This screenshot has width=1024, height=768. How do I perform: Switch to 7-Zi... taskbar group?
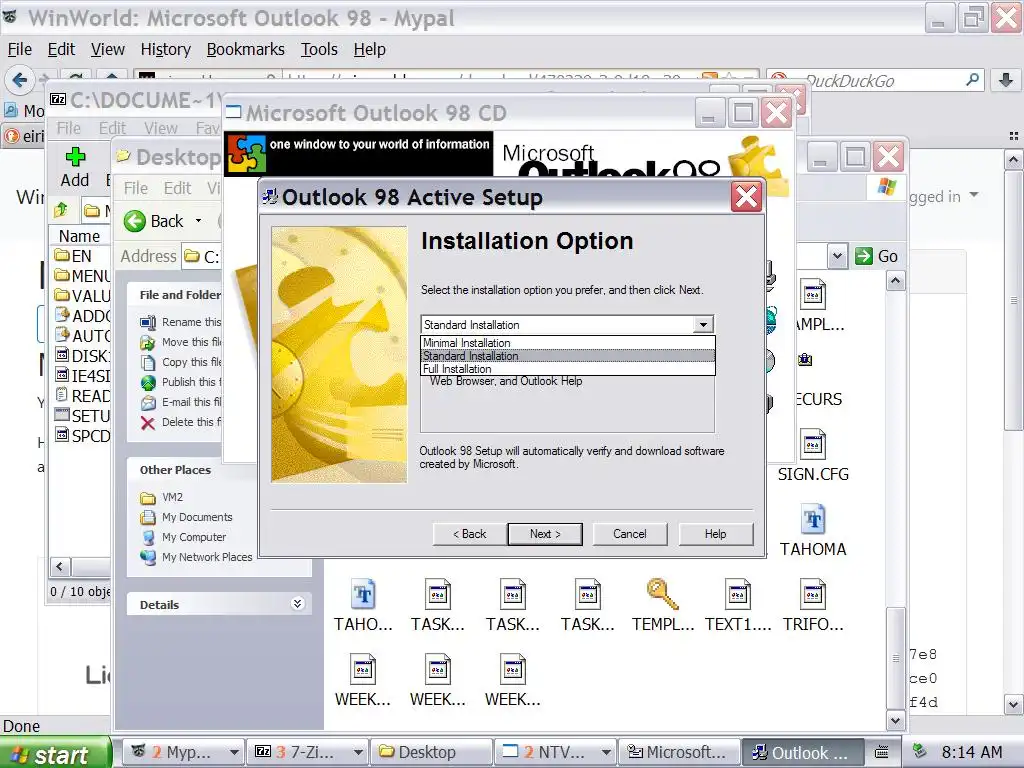click(x=308, y=752)
